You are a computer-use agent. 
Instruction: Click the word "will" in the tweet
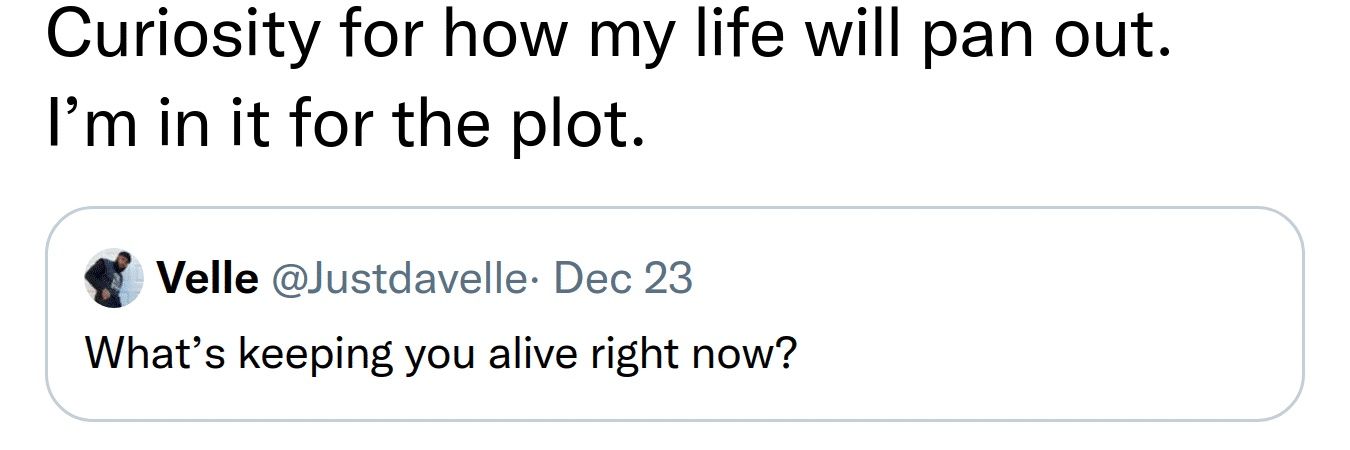pyautogui.click(x=849, y=36)
